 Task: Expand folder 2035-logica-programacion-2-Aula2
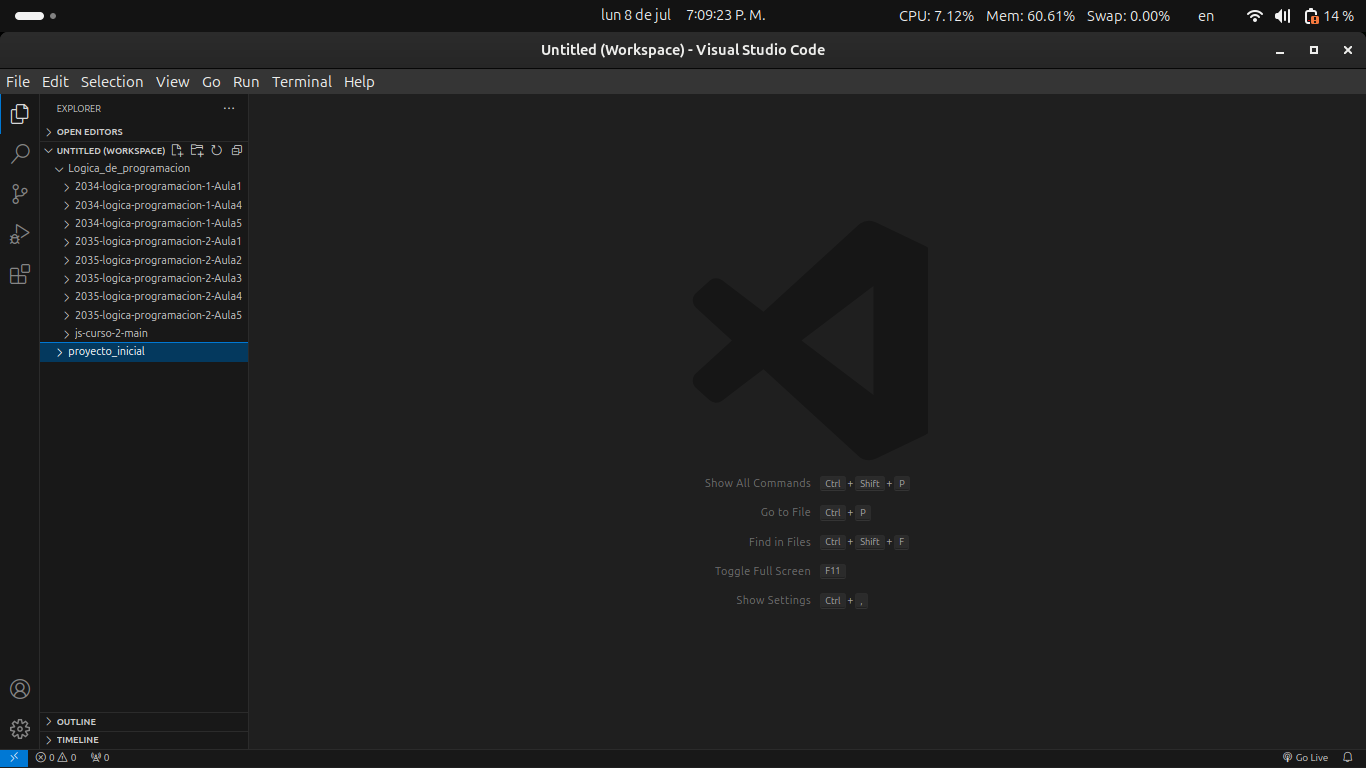tap(144, 260)
